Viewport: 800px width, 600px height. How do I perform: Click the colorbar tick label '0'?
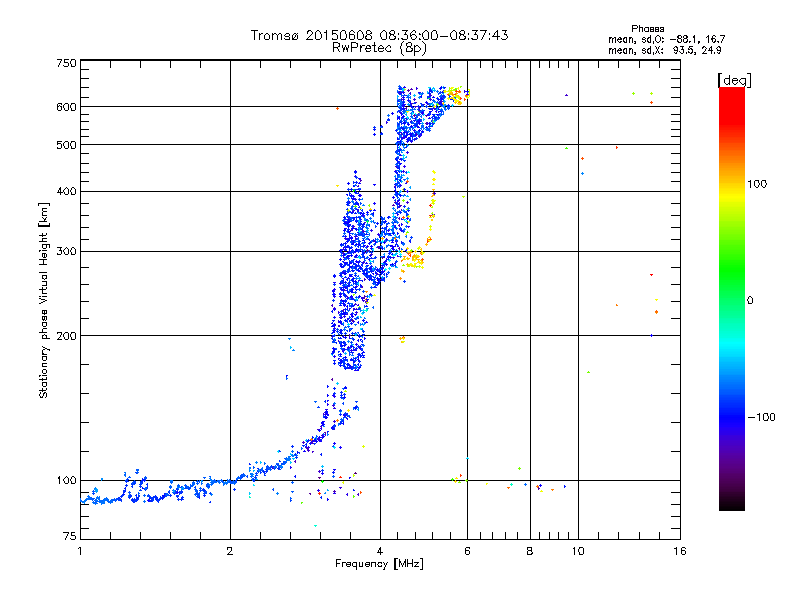(x=749, y=301)
